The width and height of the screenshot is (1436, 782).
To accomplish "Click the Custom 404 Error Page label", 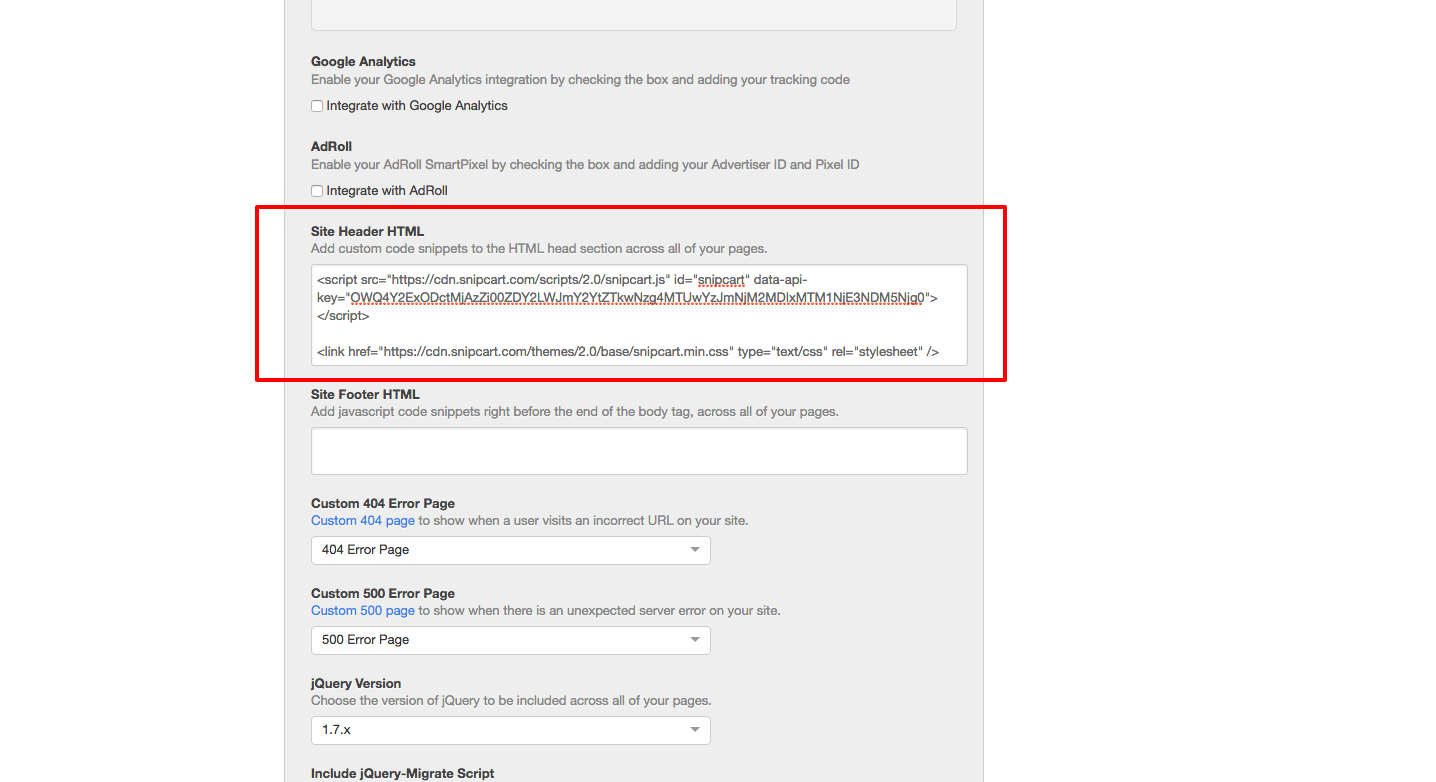I will point(383,504).
